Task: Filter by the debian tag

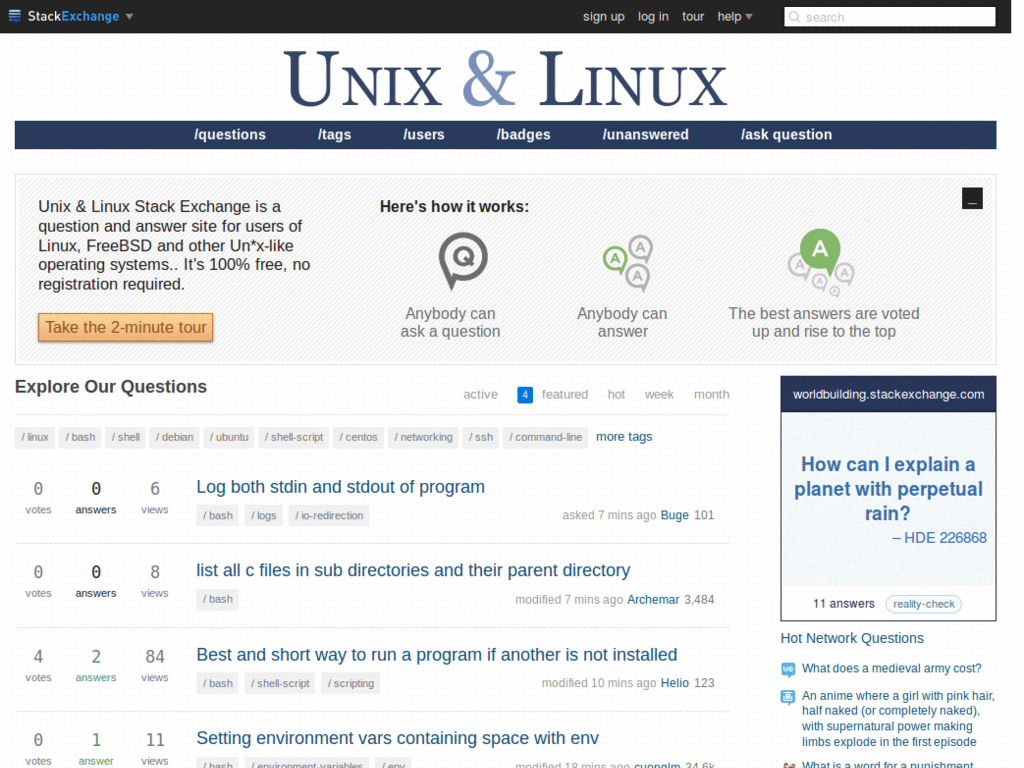Action: 174,437
